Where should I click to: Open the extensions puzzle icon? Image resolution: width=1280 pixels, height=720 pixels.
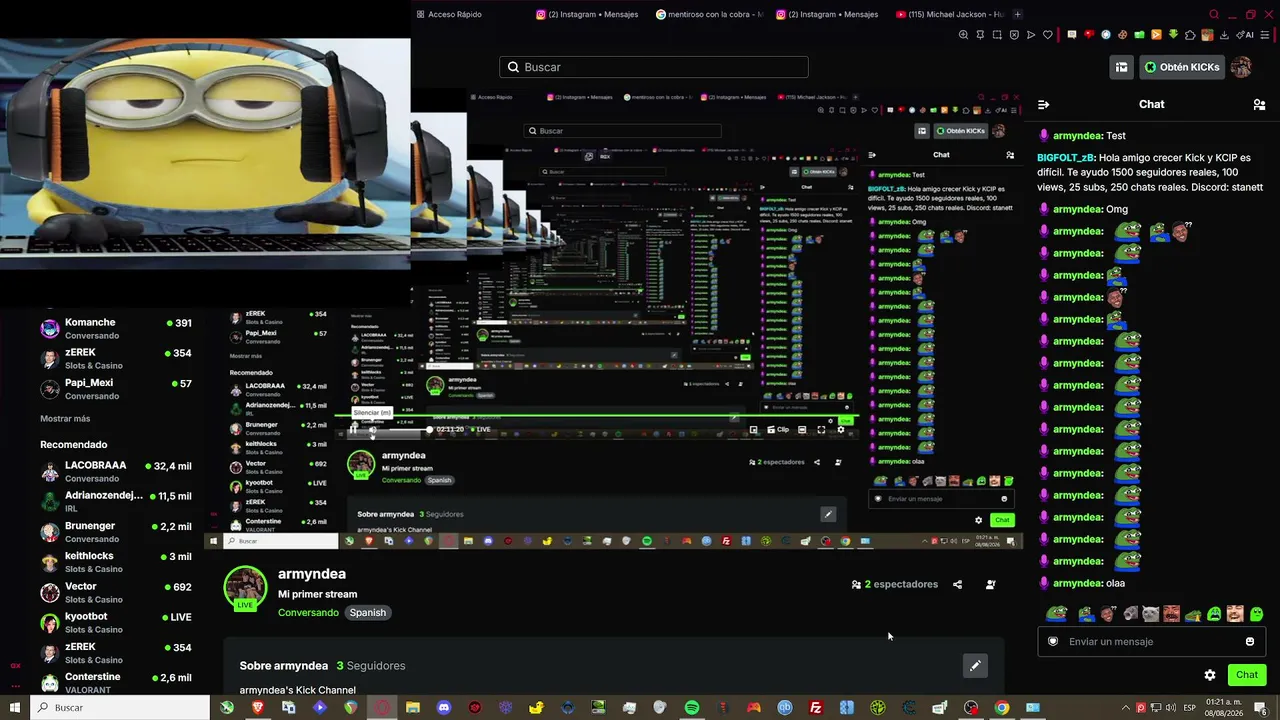pyautogui.click(x=1190, y=35)
